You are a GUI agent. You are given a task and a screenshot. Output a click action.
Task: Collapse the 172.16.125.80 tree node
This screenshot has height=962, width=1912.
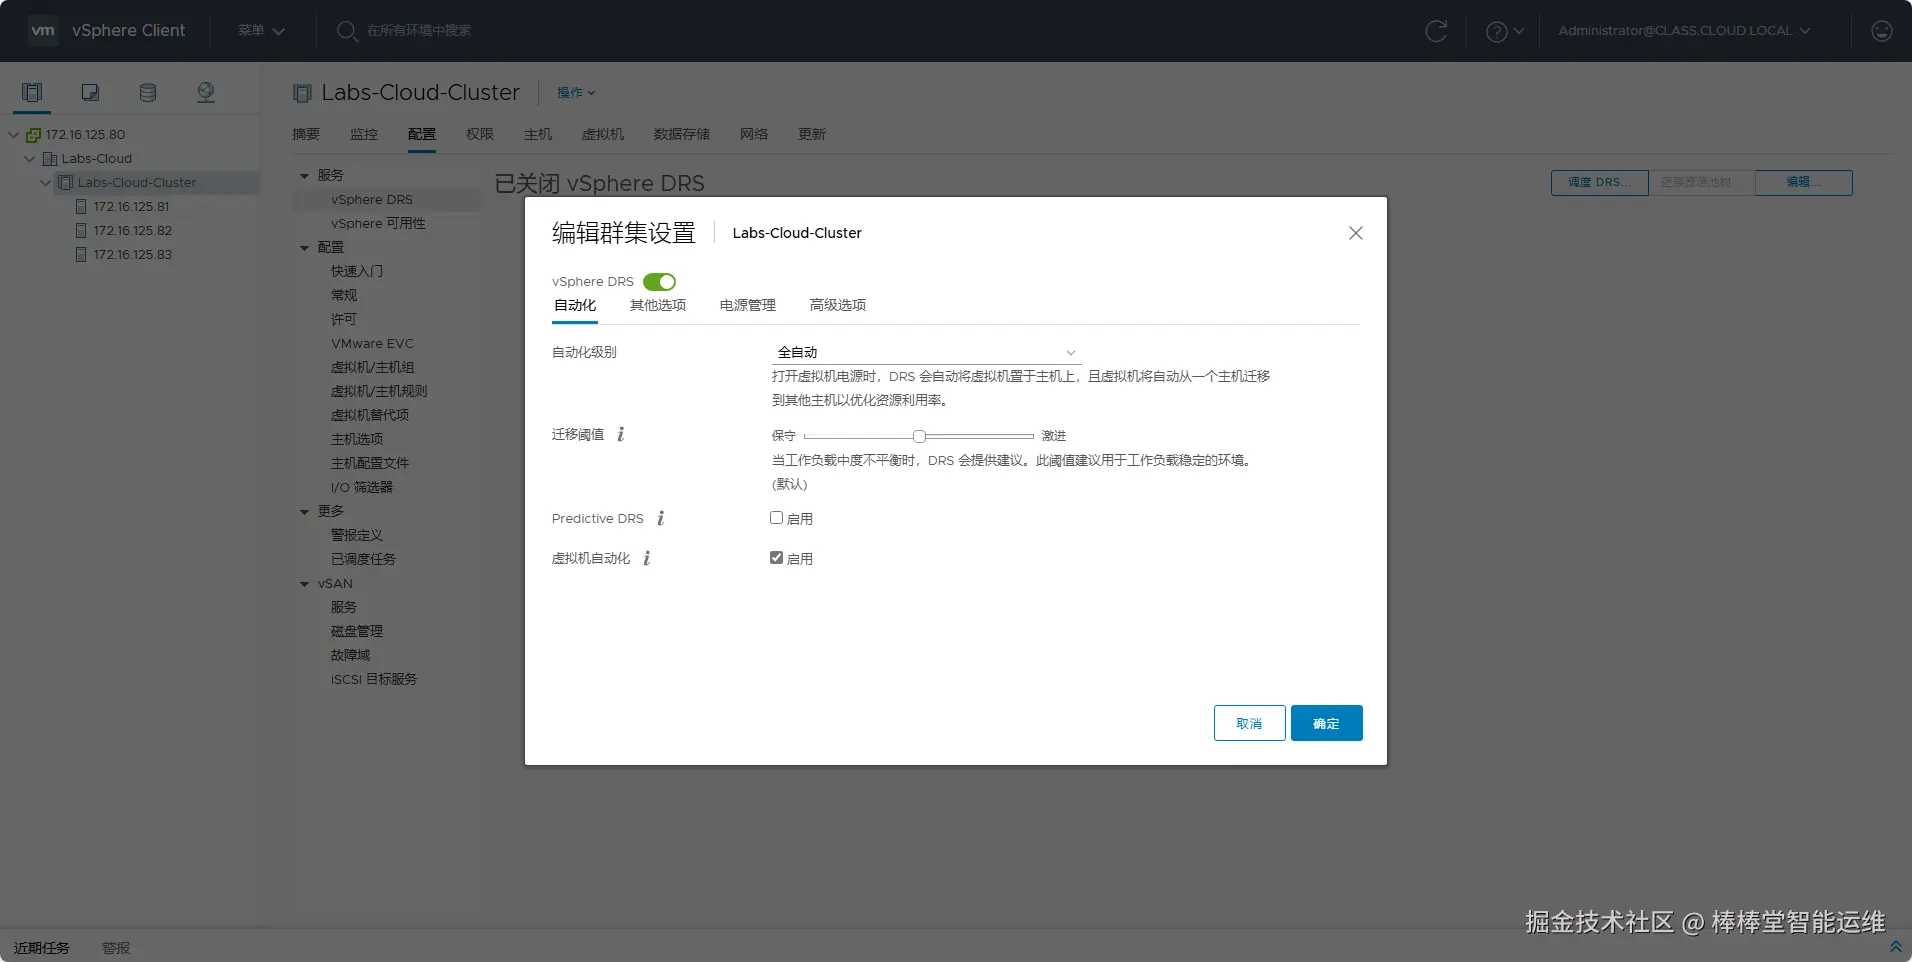14,135
